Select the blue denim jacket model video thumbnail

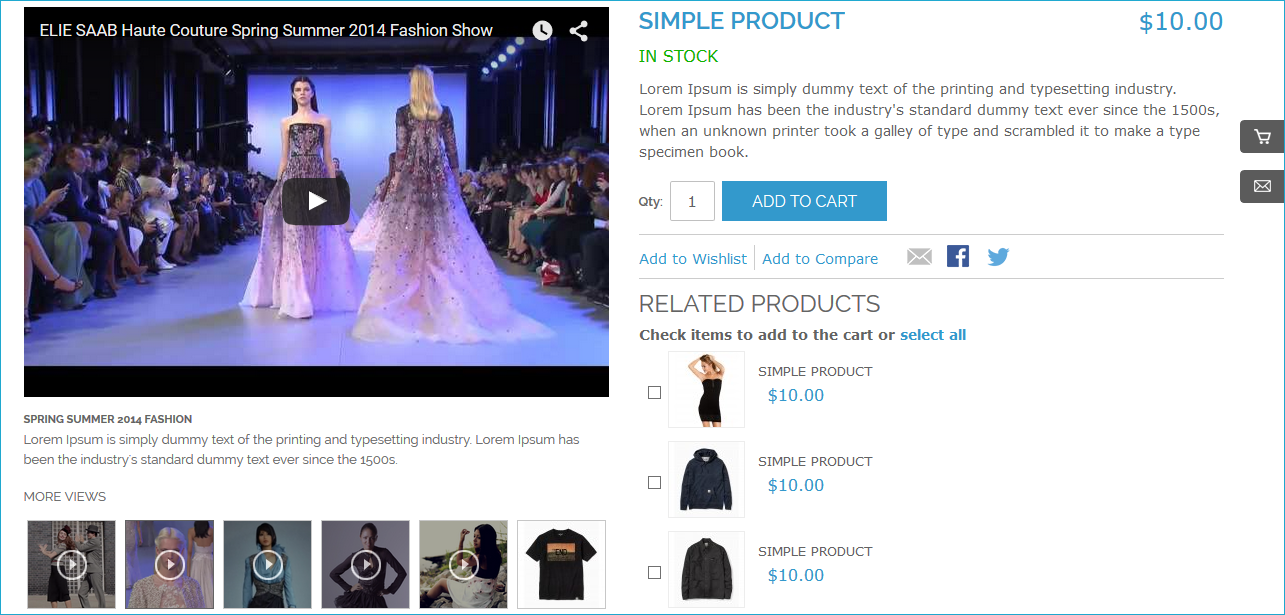tap(268, 564)
